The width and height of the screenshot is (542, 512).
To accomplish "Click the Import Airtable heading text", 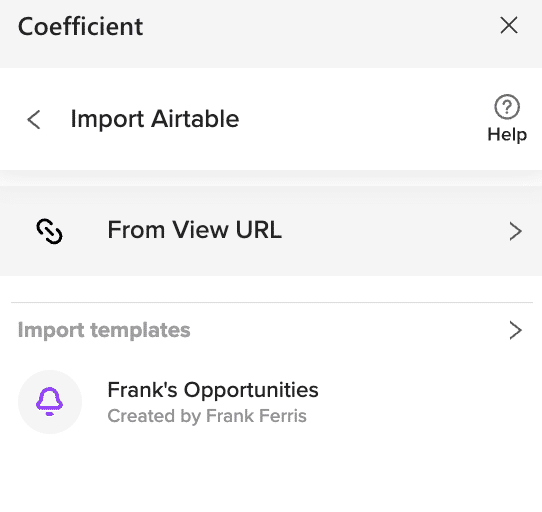I will click(155, 119).
